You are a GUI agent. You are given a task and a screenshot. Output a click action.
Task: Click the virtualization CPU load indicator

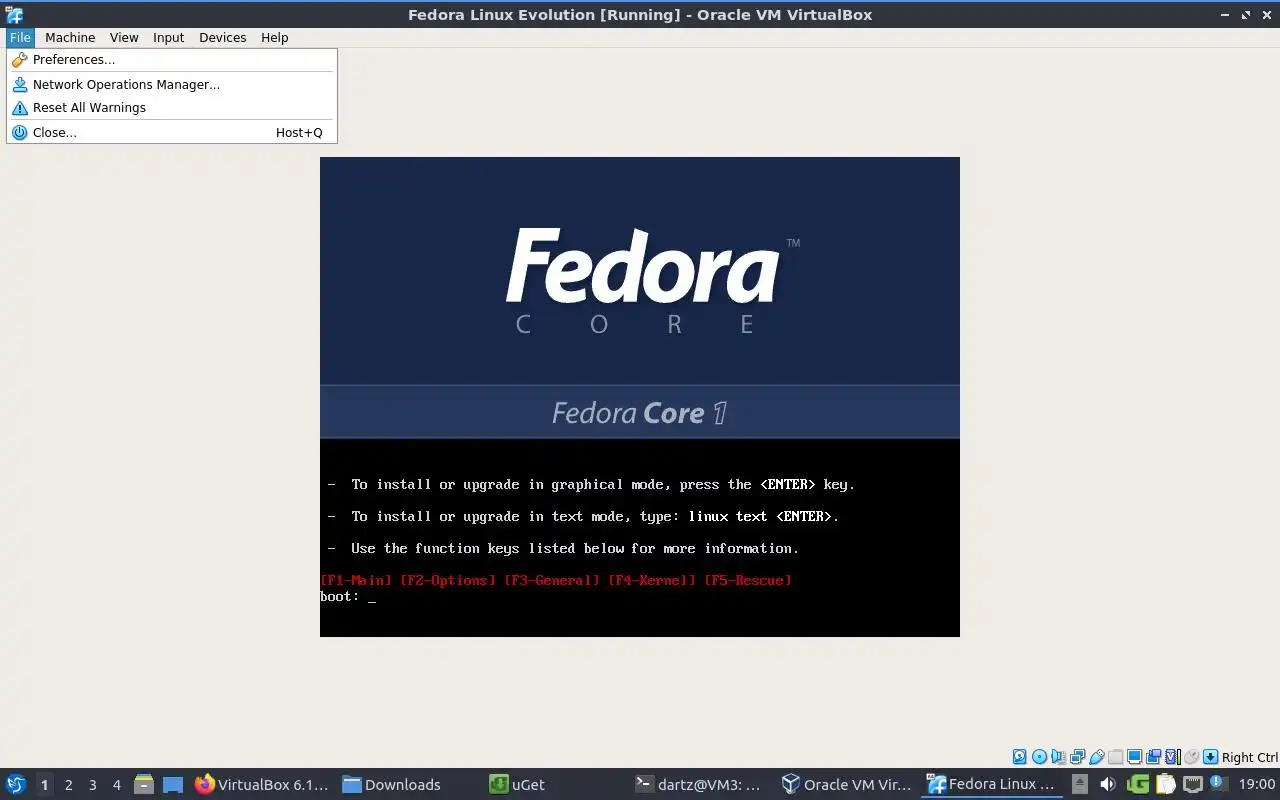pyautogui.click(x=1173, y=757)
